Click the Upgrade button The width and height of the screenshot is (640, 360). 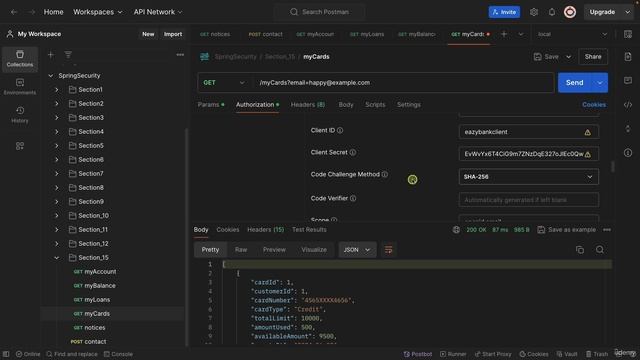[602, 12]
